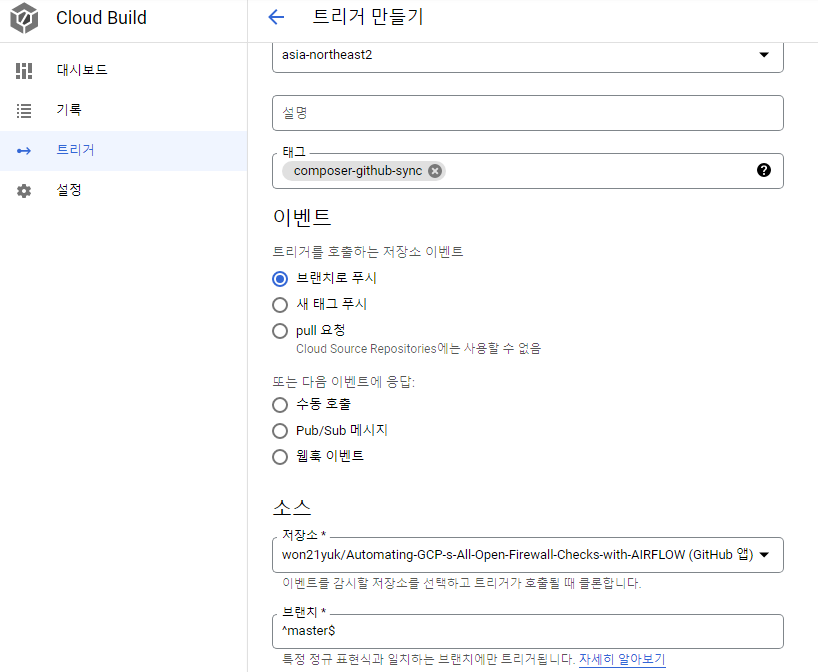818x672 pixels.
Task: Click the 기록 list icon in sidebar
Action: click(24, 110)
